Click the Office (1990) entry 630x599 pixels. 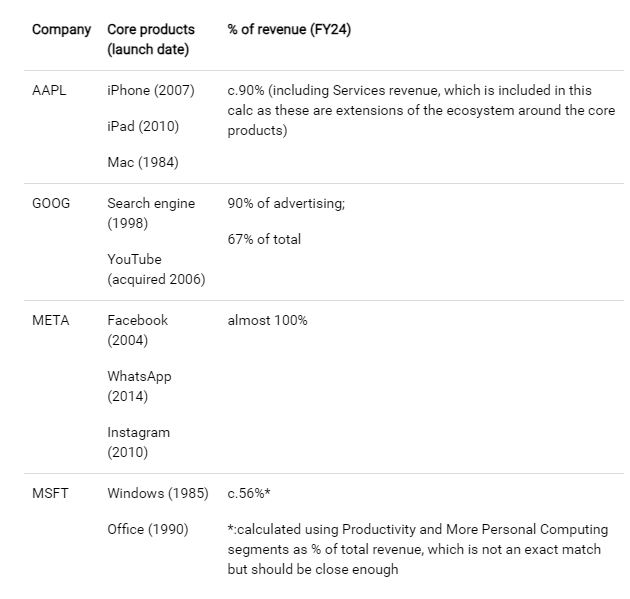click(x=147, y=529)
